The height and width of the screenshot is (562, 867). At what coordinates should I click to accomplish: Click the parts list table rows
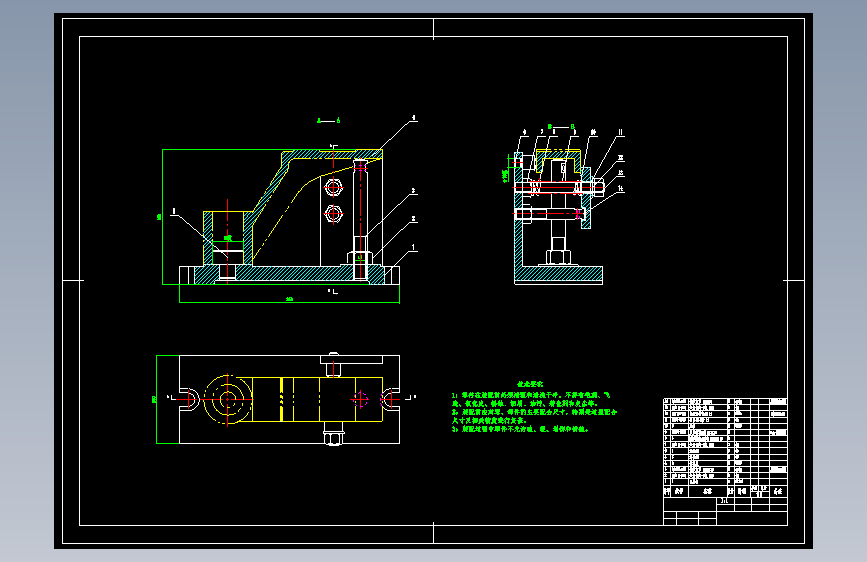[x=725, y=442]
